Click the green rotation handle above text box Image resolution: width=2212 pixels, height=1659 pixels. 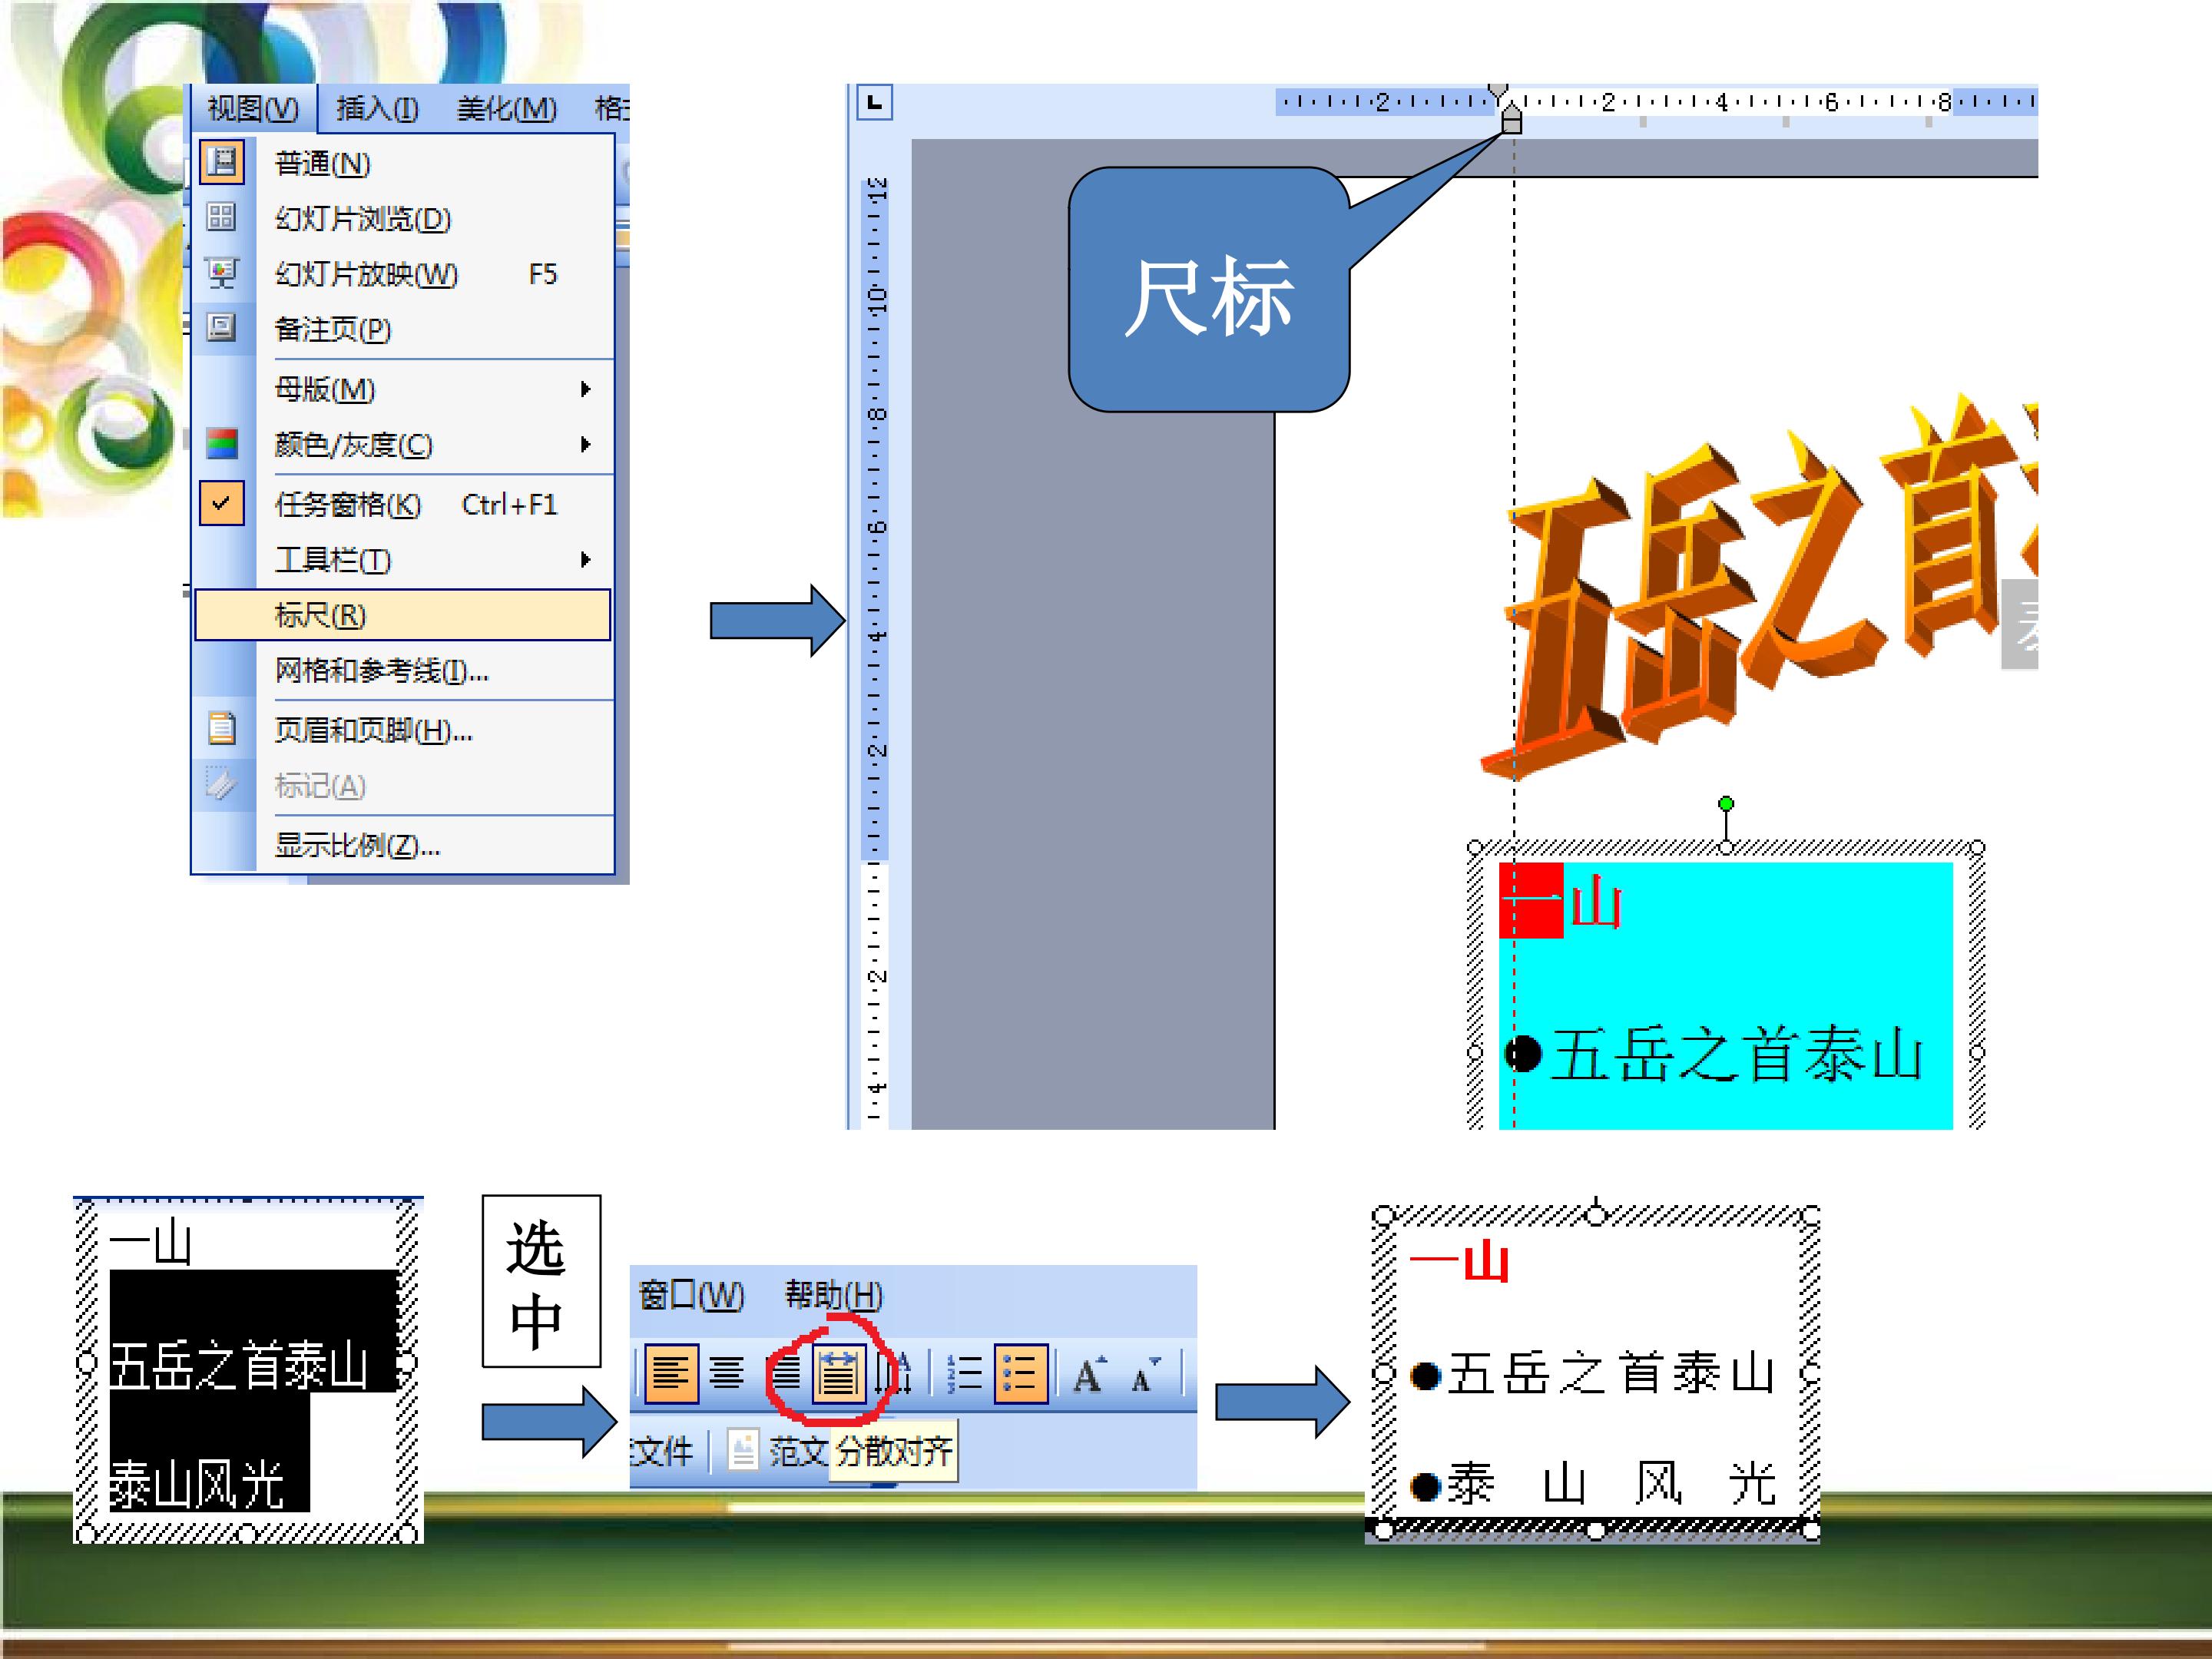tap(1726, 804)
